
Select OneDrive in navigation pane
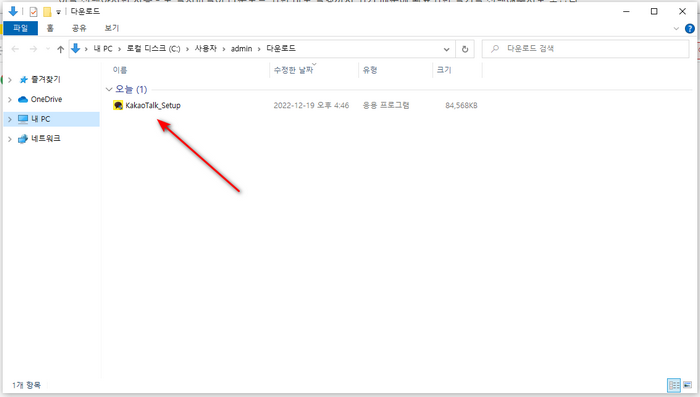click(x=46, y=99)
